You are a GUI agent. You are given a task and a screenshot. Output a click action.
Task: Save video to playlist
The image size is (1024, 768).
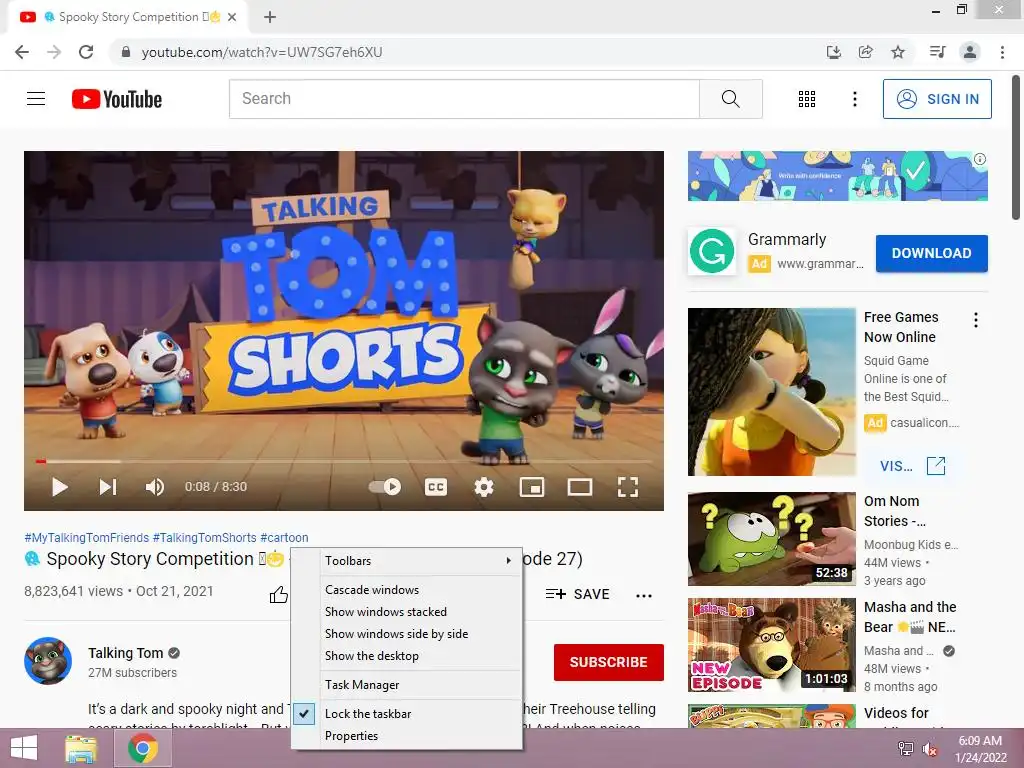click(578, 594)
